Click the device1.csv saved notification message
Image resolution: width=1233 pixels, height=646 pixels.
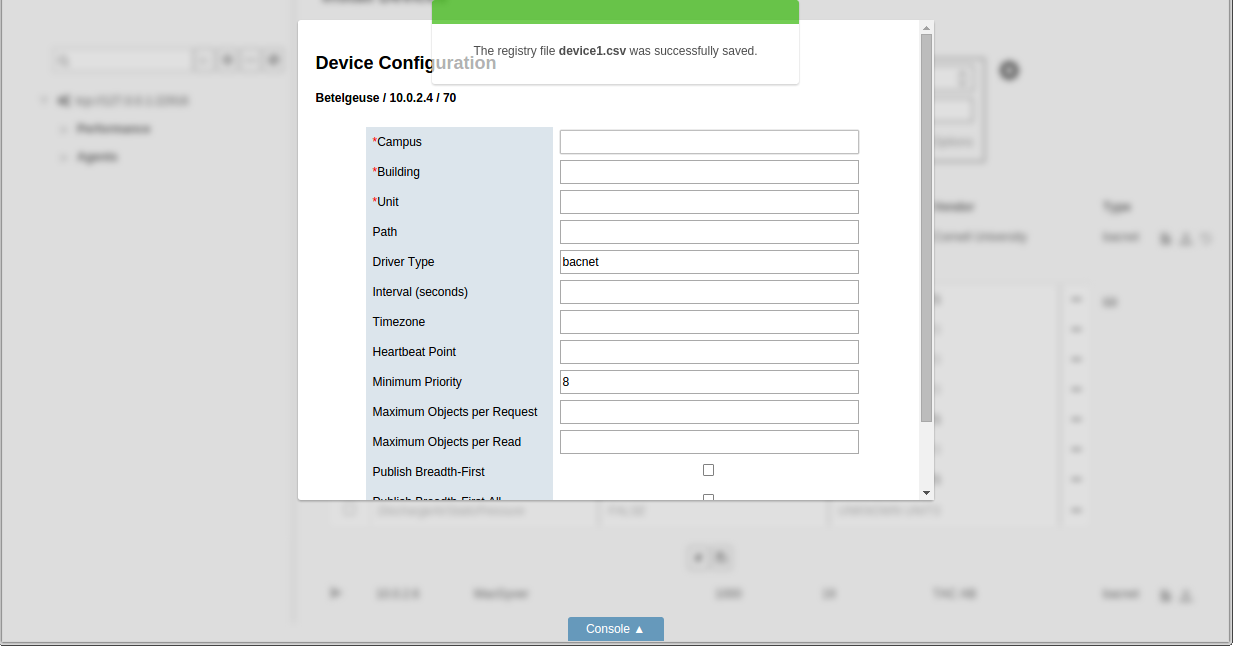[x=615, y=51]
